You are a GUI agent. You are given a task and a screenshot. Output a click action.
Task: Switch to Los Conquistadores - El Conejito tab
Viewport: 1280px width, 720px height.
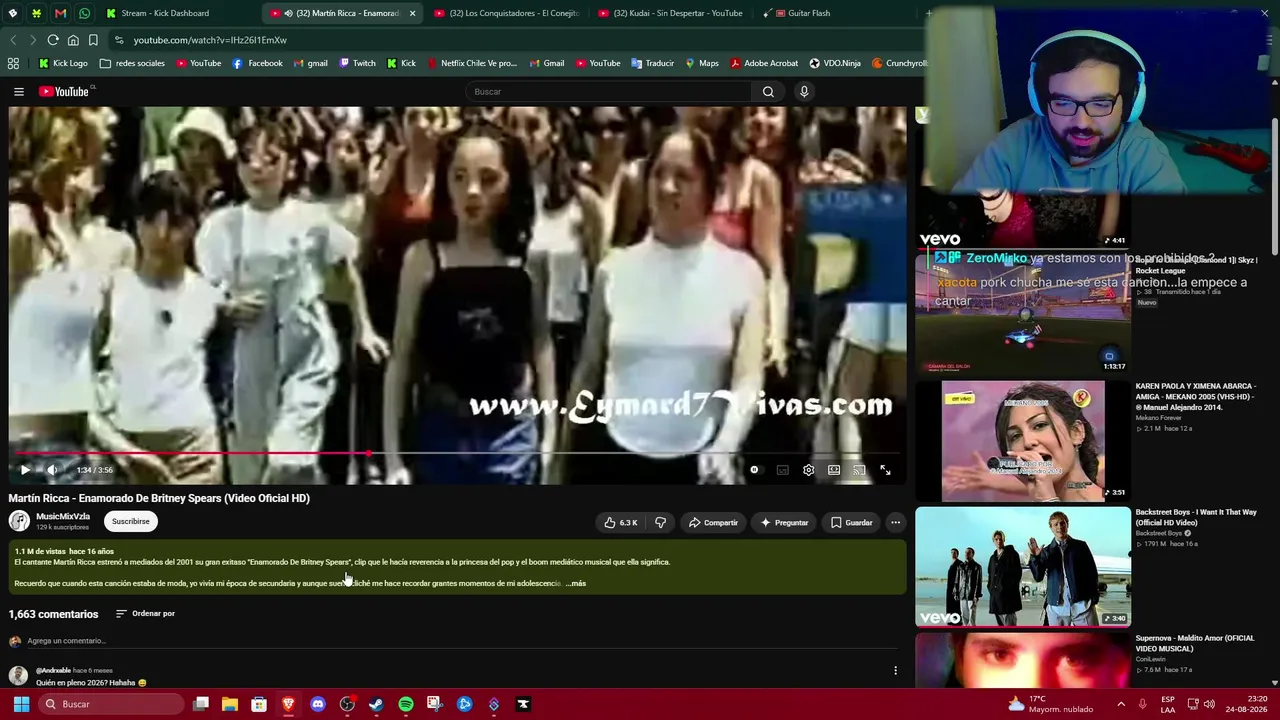click(505, 13)
